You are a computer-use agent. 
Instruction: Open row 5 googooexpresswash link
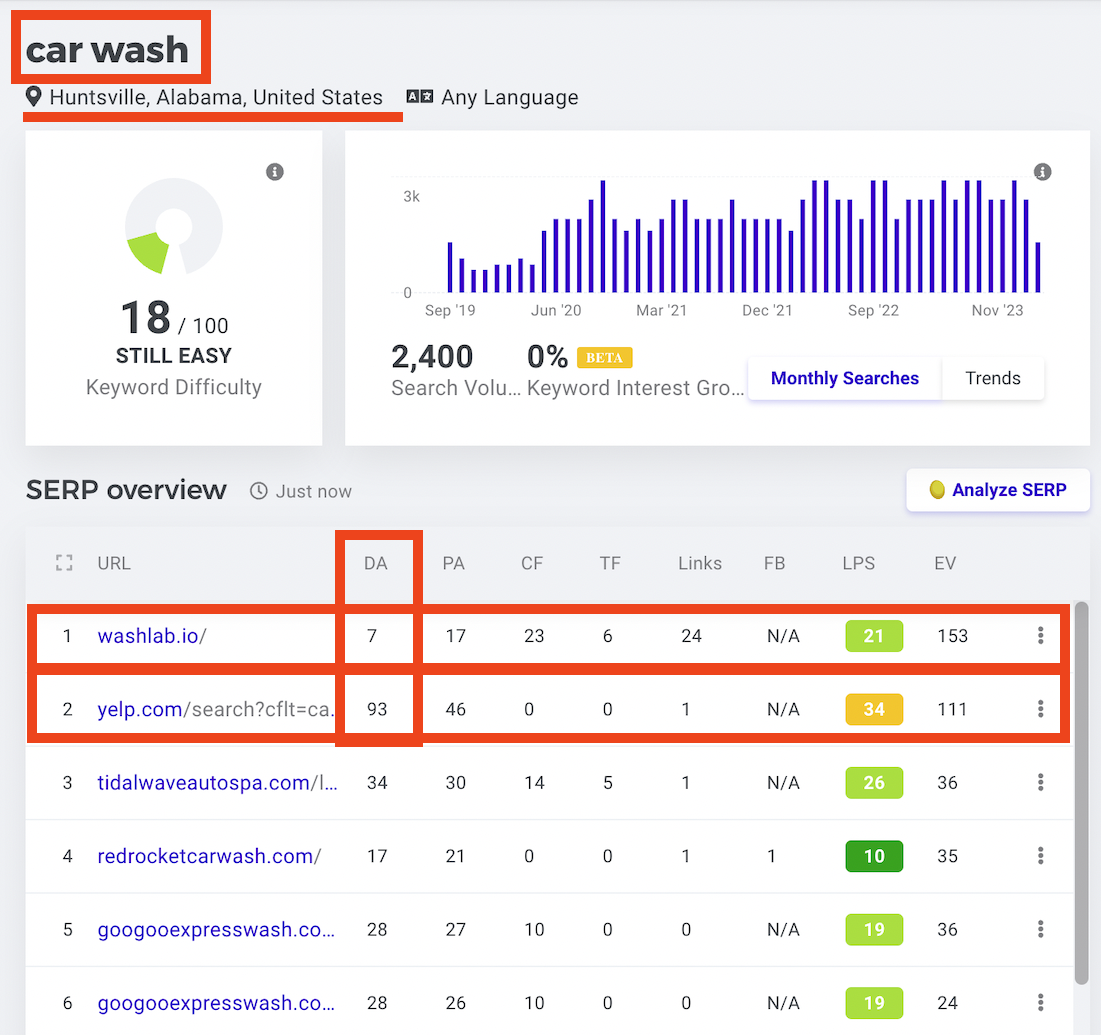point(216,929)
